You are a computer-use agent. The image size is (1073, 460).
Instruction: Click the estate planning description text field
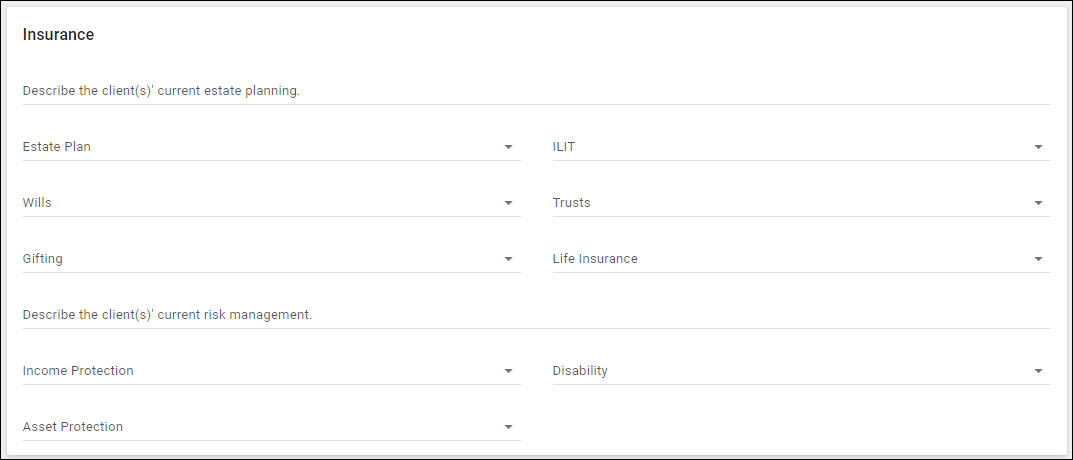pos(536,91)
